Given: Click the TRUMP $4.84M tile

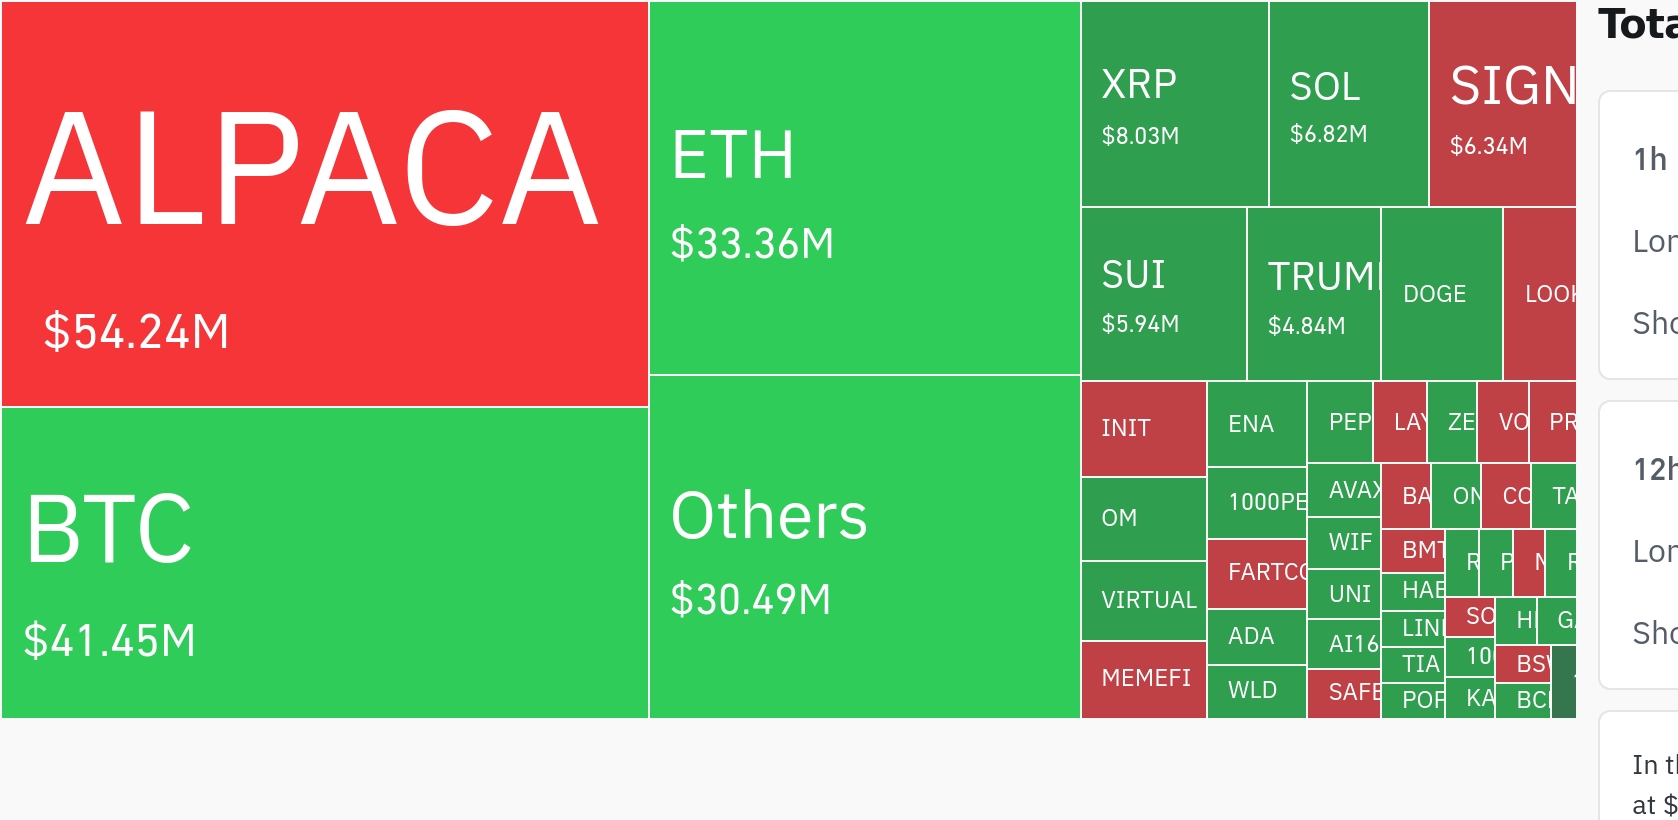Looking at the screenshot, I should pos(1313,294).
